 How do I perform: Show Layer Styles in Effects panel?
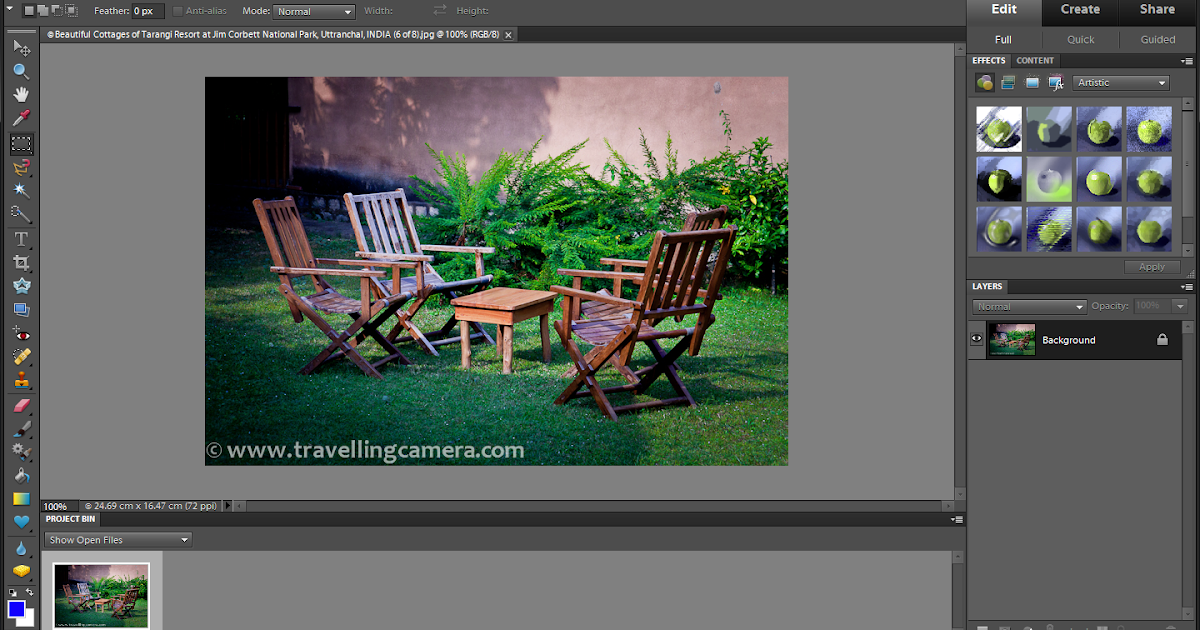(x=1008, y=83)
